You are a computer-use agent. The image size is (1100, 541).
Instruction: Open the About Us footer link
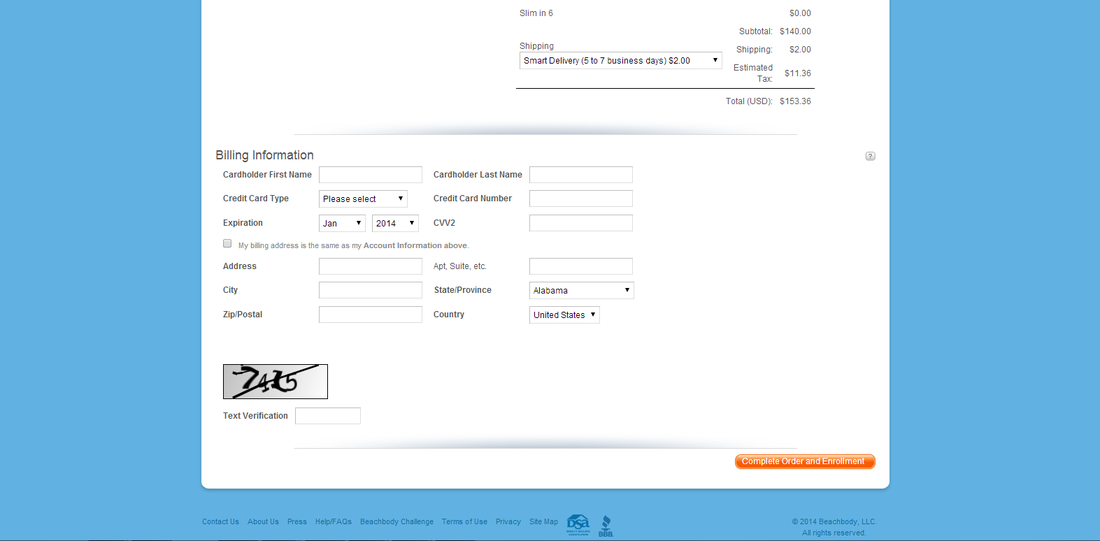[x=263, y=521]
